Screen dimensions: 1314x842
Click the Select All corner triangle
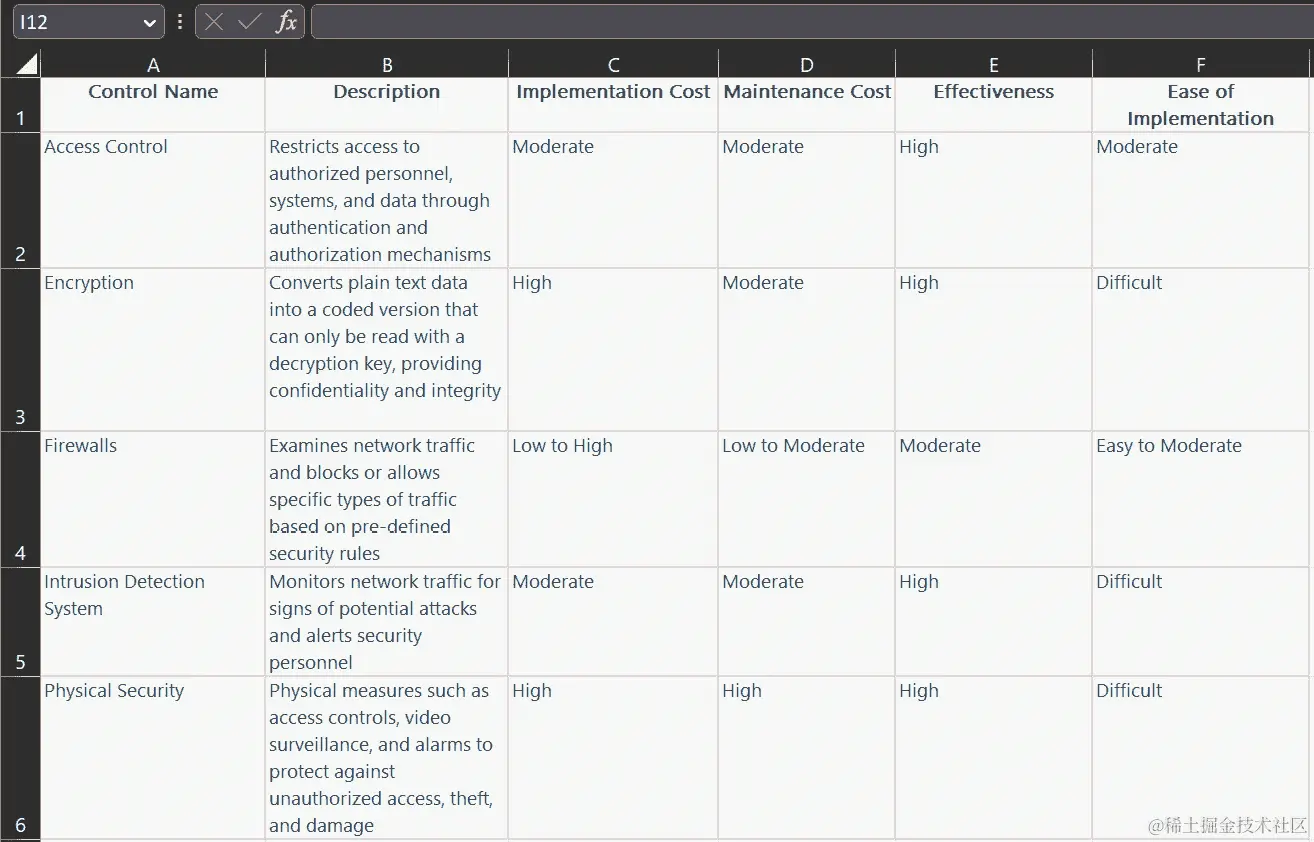click(x=27, y=65)
